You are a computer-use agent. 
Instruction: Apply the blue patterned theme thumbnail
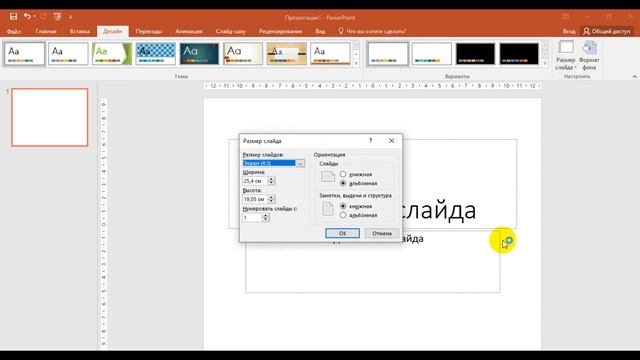(x=156, y=53)
